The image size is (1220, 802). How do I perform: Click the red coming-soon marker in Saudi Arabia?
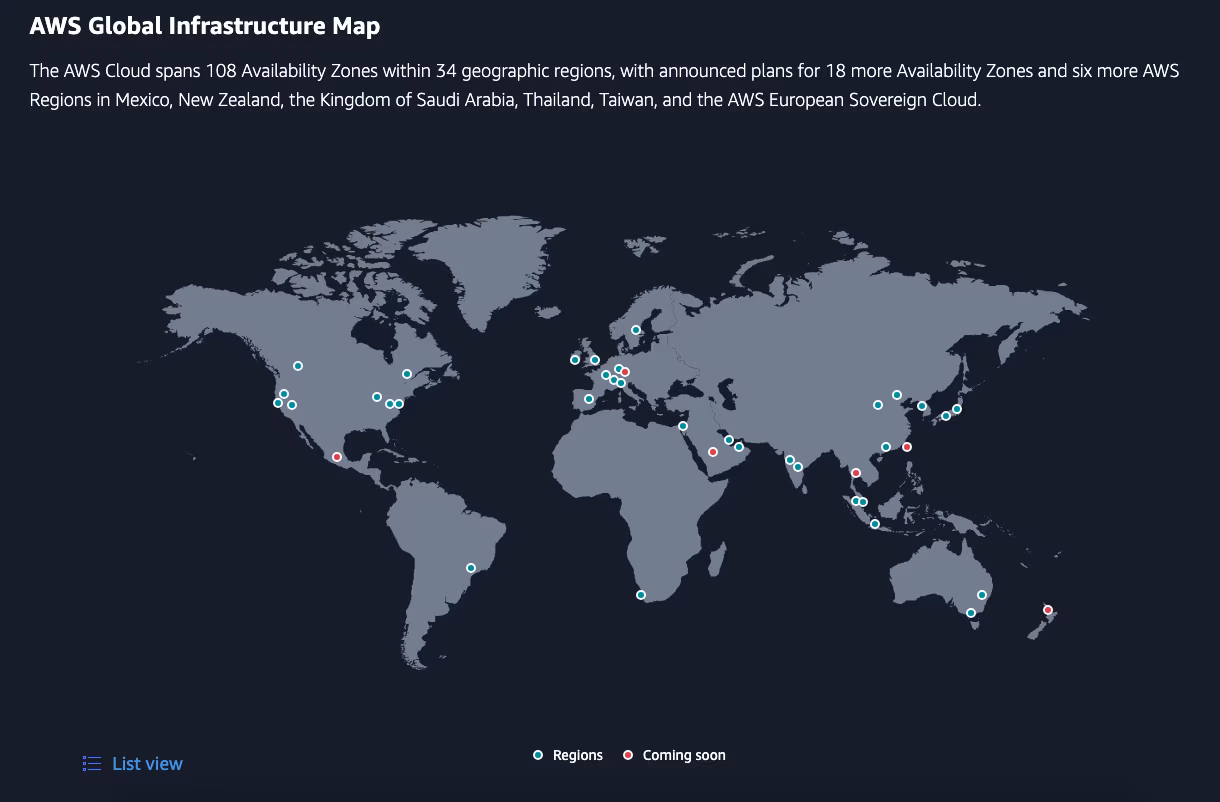coord(713,452)
